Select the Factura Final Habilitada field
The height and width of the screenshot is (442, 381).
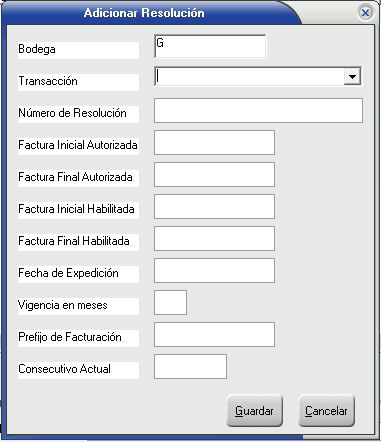(x=214, y=238)
